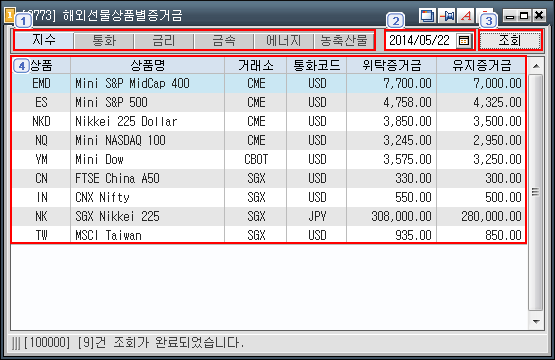Click the Nikkei 225 Dollar name cell
This screenshot has height=360, width=555.
coord(148,121)
